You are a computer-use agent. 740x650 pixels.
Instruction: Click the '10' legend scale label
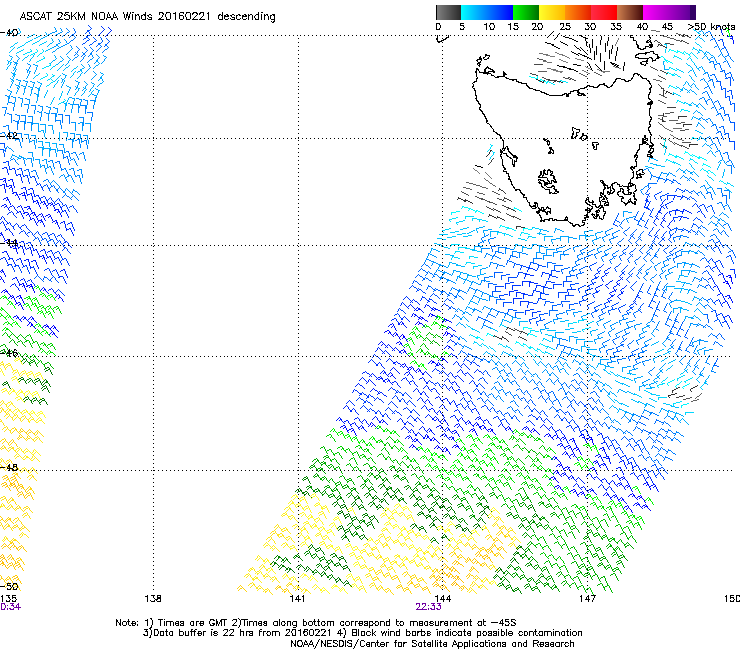(x=489, y=27)
